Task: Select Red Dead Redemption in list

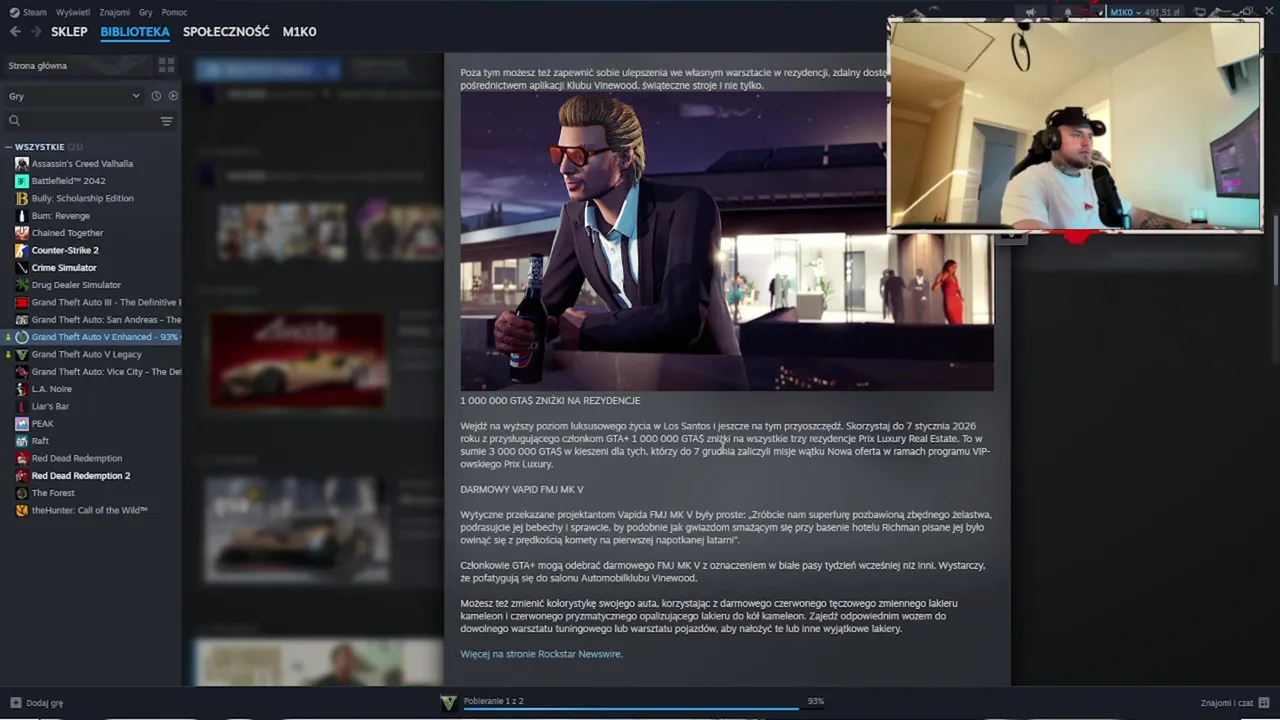Action: pos(76,458)
